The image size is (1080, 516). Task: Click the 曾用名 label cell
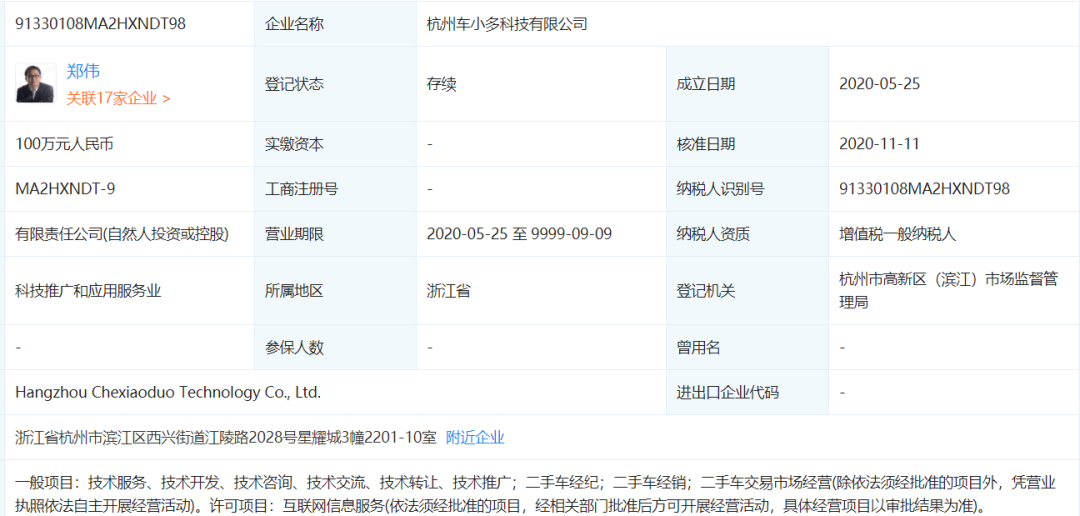(747, 347)
